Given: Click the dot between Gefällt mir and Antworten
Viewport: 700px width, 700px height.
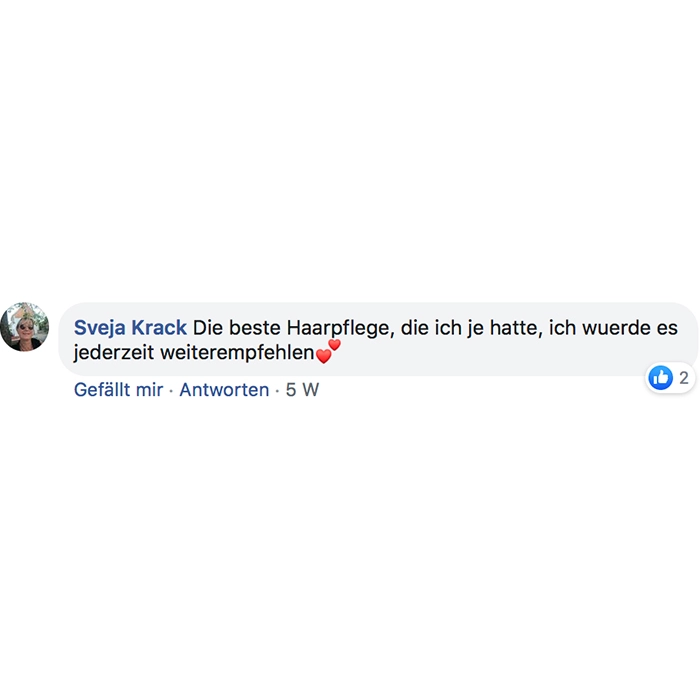Looking at the screenshot, I should [x=171, y=391].
